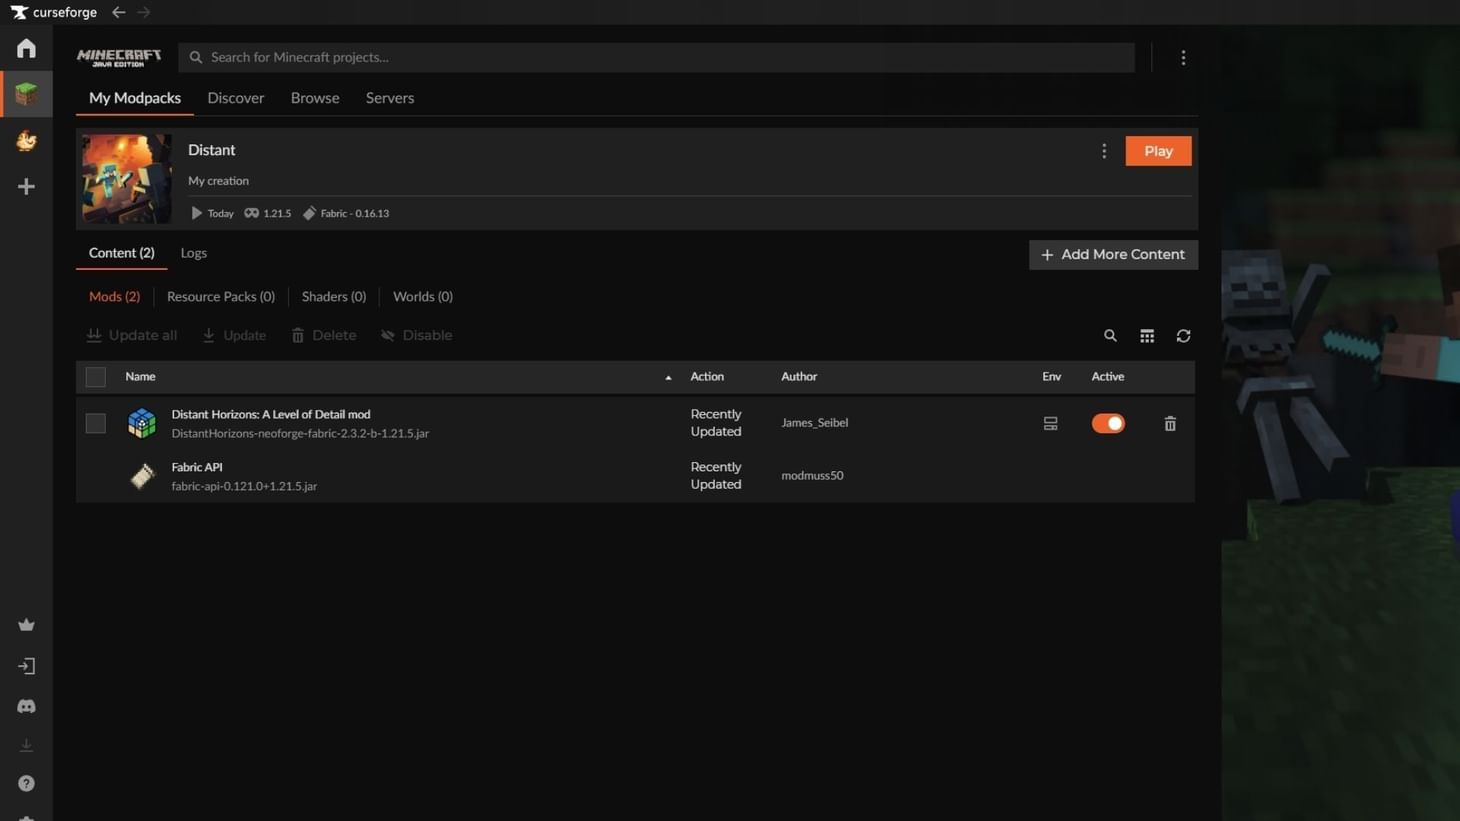This screenshot has height=821, width=1460.
Task: Open the three-dot menu beside the search bar
Action: pyautogui.click(x=1183, y=57)
